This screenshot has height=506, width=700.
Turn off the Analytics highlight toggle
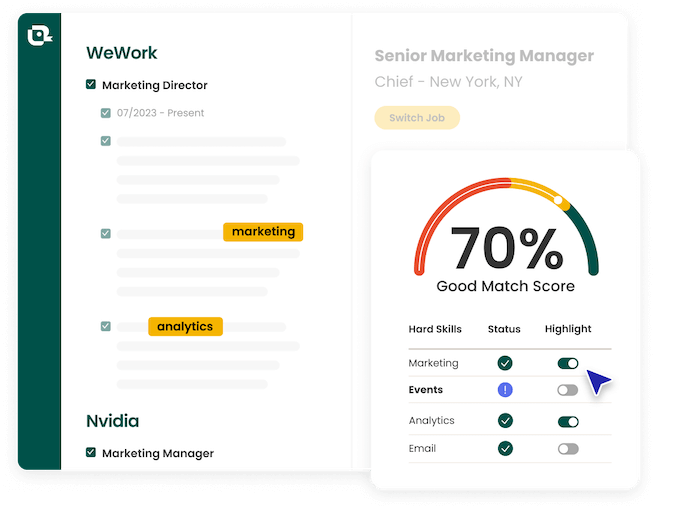(x=568, y=422)
